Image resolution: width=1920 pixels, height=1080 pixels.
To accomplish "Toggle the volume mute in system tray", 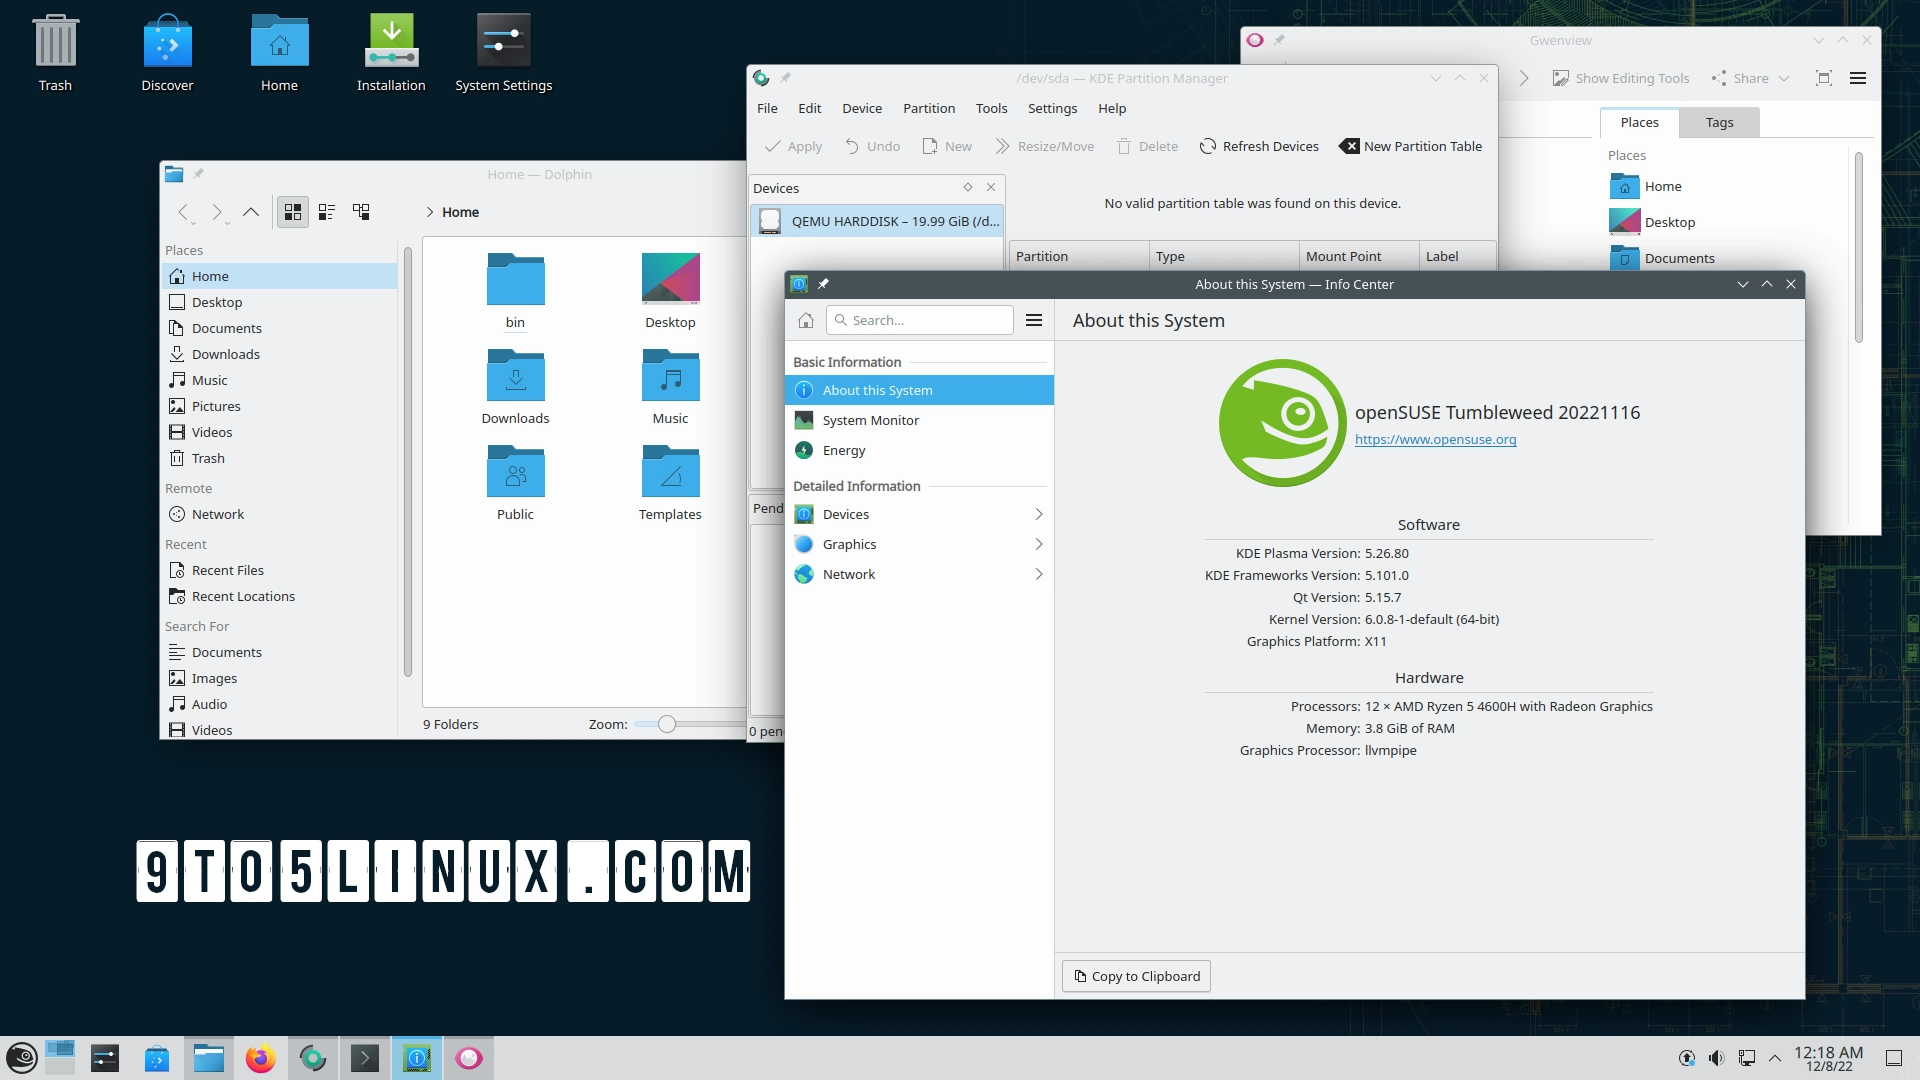I will pos(1716,1057).
